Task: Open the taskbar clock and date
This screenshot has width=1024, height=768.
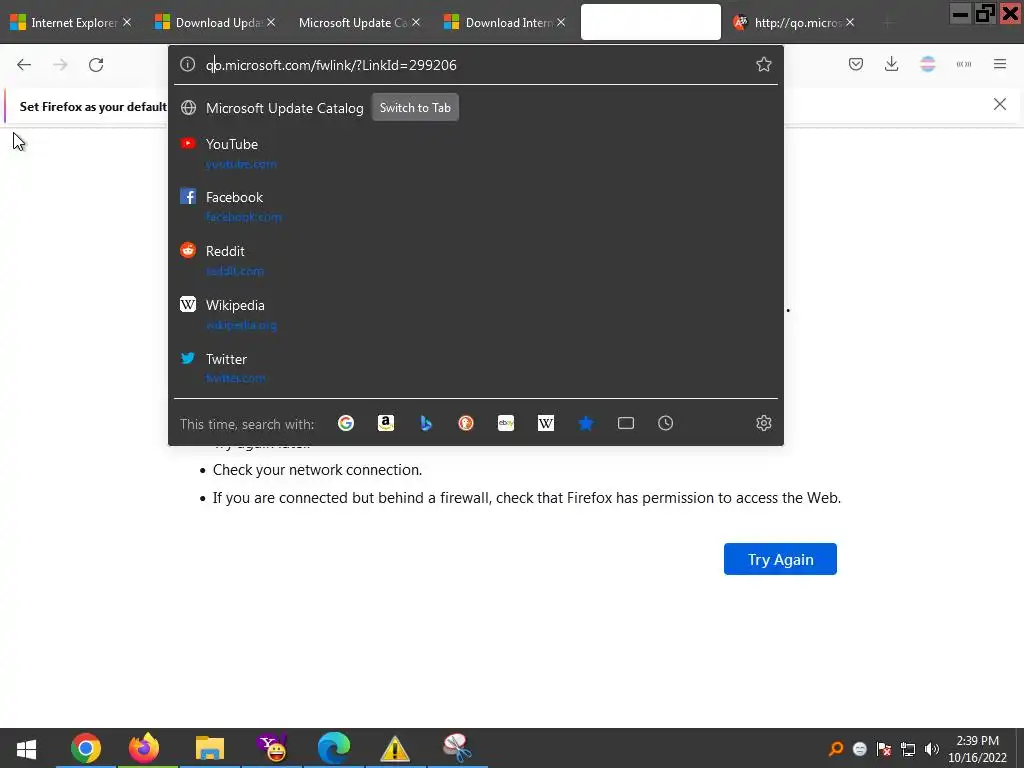Action: coord(978,749)
